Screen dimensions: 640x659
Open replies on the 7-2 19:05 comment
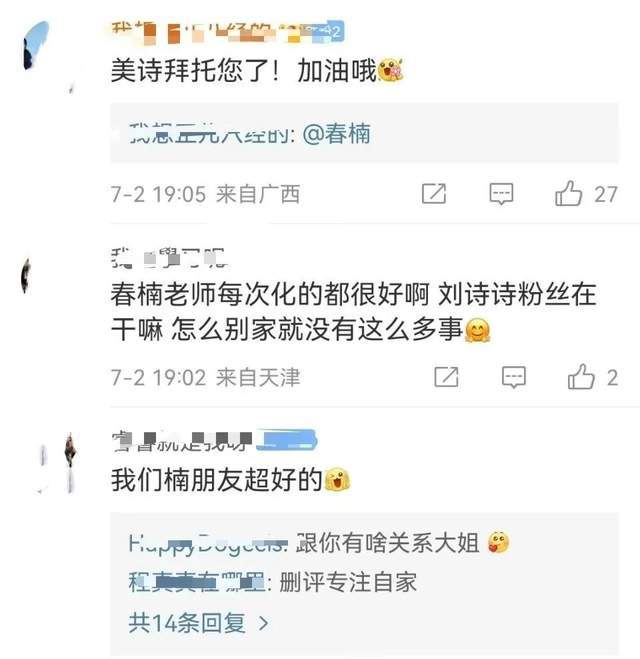click(x=501, y=194)
